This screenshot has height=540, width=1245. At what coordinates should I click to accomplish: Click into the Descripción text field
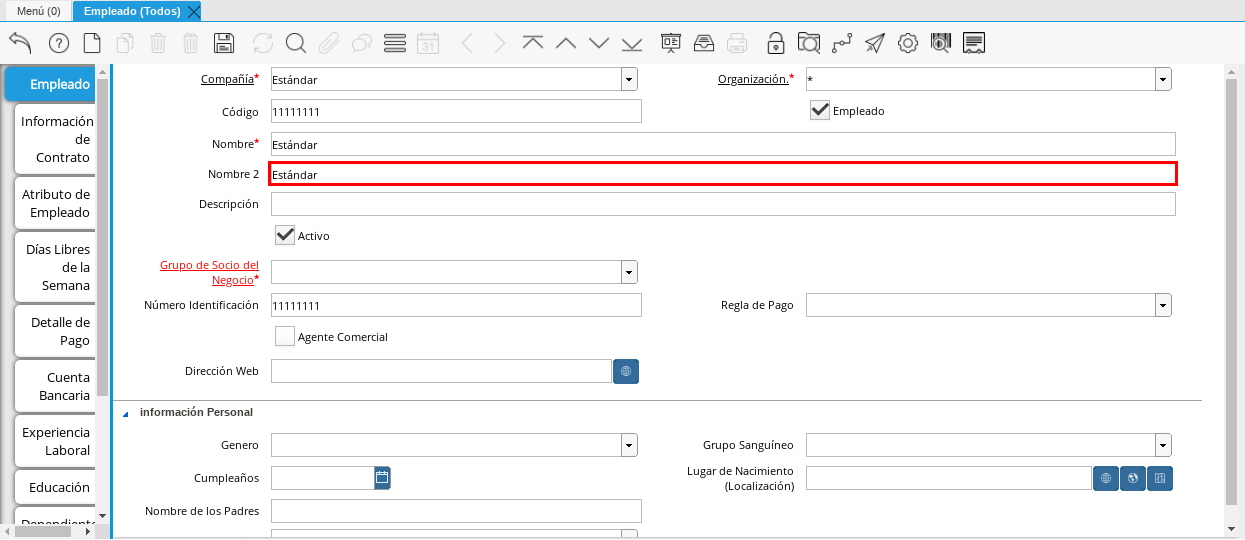[x=722, y=204]
